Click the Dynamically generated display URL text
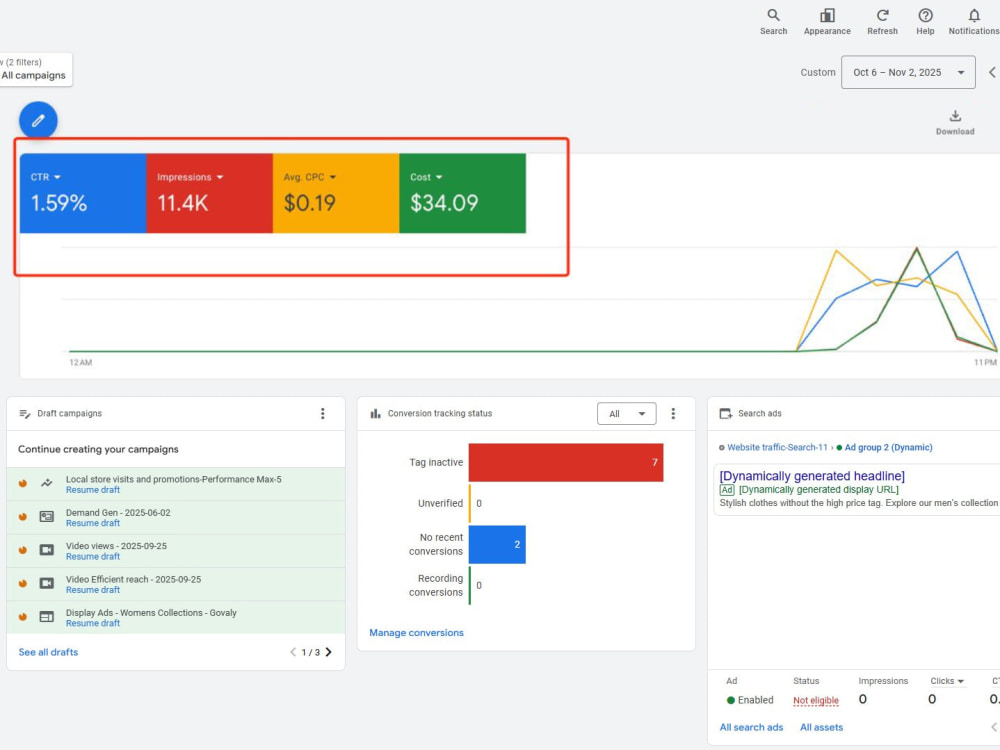Image resolution: width=1000 pixels, height=750 pixels. [818, 490]
